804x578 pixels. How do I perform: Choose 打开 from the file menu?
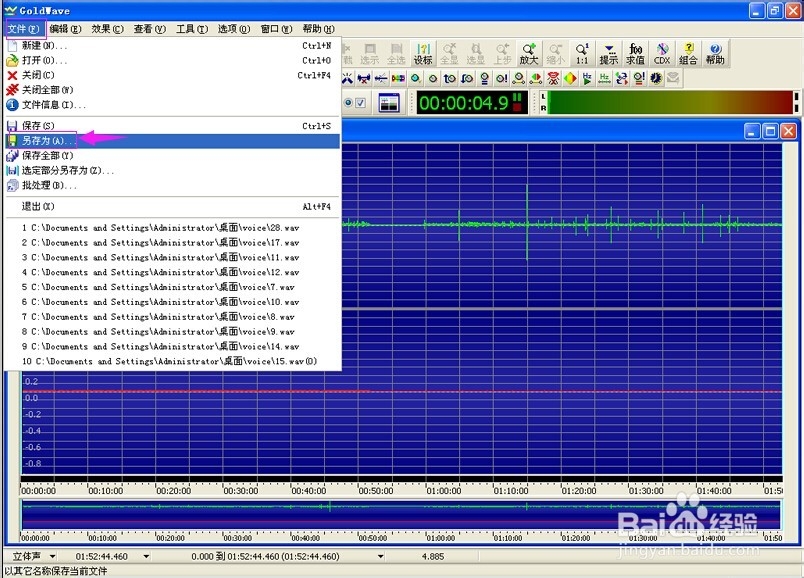click(x=173, y=61)
